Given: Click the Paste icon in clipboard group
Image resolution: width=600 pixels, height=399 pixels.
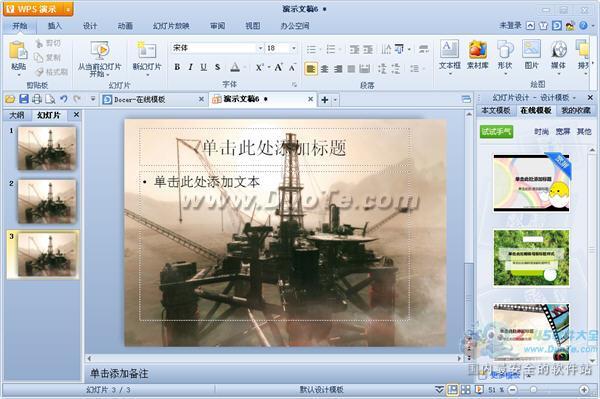Looking at the screenshot, I should tap(18, 51).
